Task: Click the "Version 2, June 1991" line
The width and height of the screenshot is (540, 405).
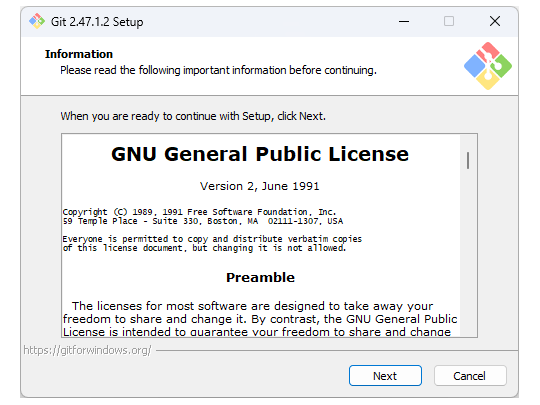Action: click(260, 186)
